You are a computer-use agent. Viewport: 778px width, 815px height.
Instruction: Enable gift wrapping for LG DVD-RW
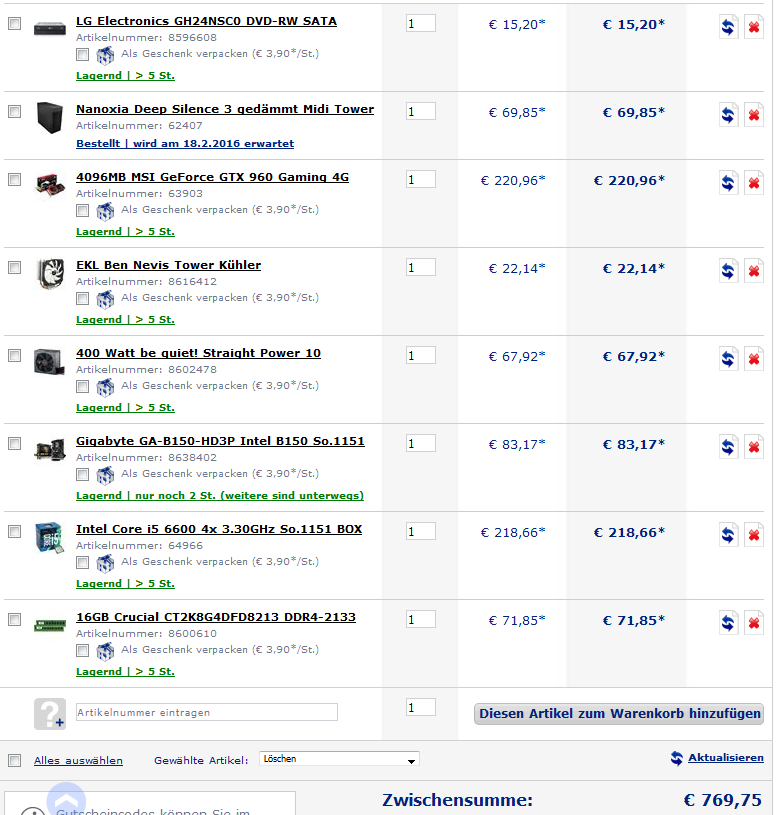click(x=82, y=54)
